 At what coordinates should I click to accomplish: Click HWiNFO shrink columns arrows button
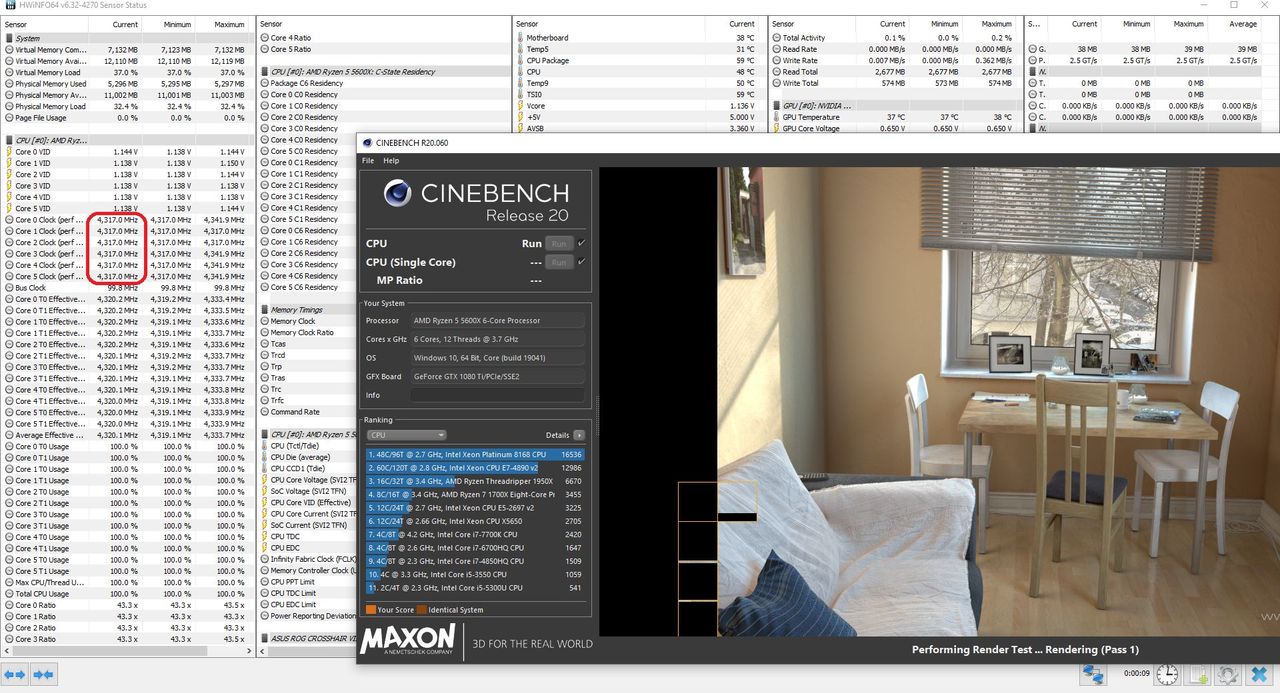(43, 676)
